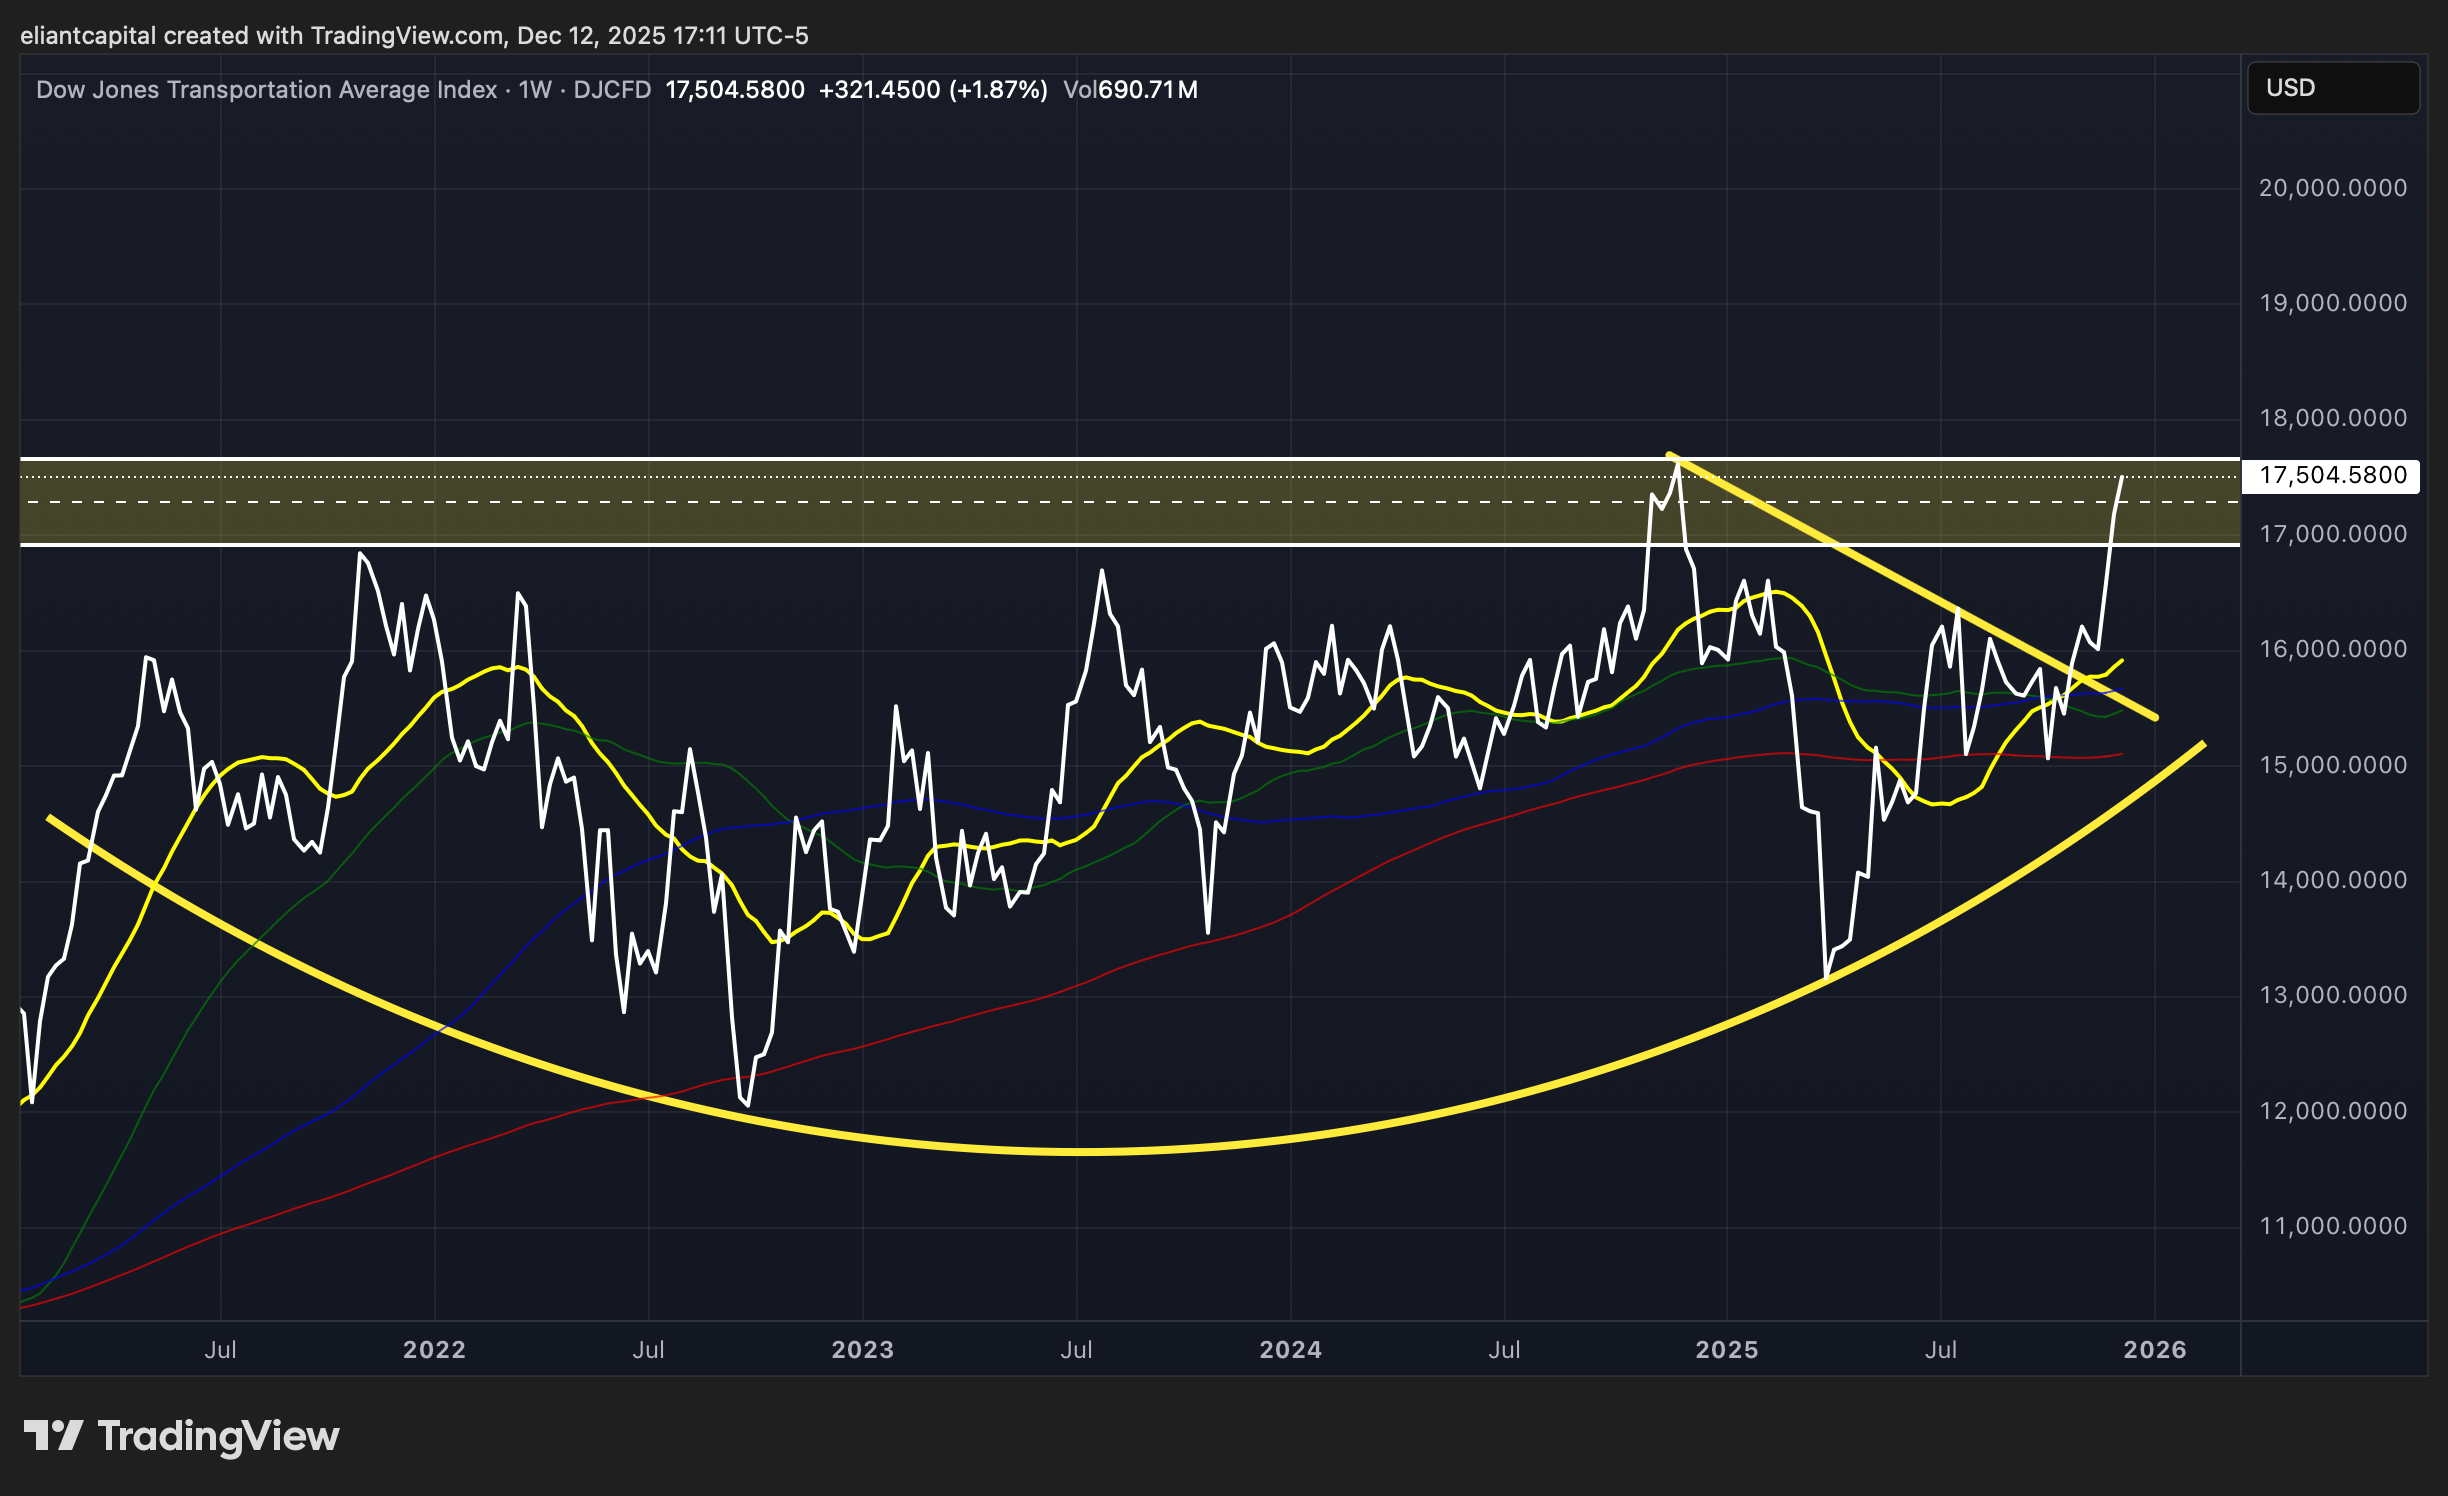Click the current price label 17,504.5800 on axis
Viewport: 2448px width, 1496px height.
(2331, 476)
